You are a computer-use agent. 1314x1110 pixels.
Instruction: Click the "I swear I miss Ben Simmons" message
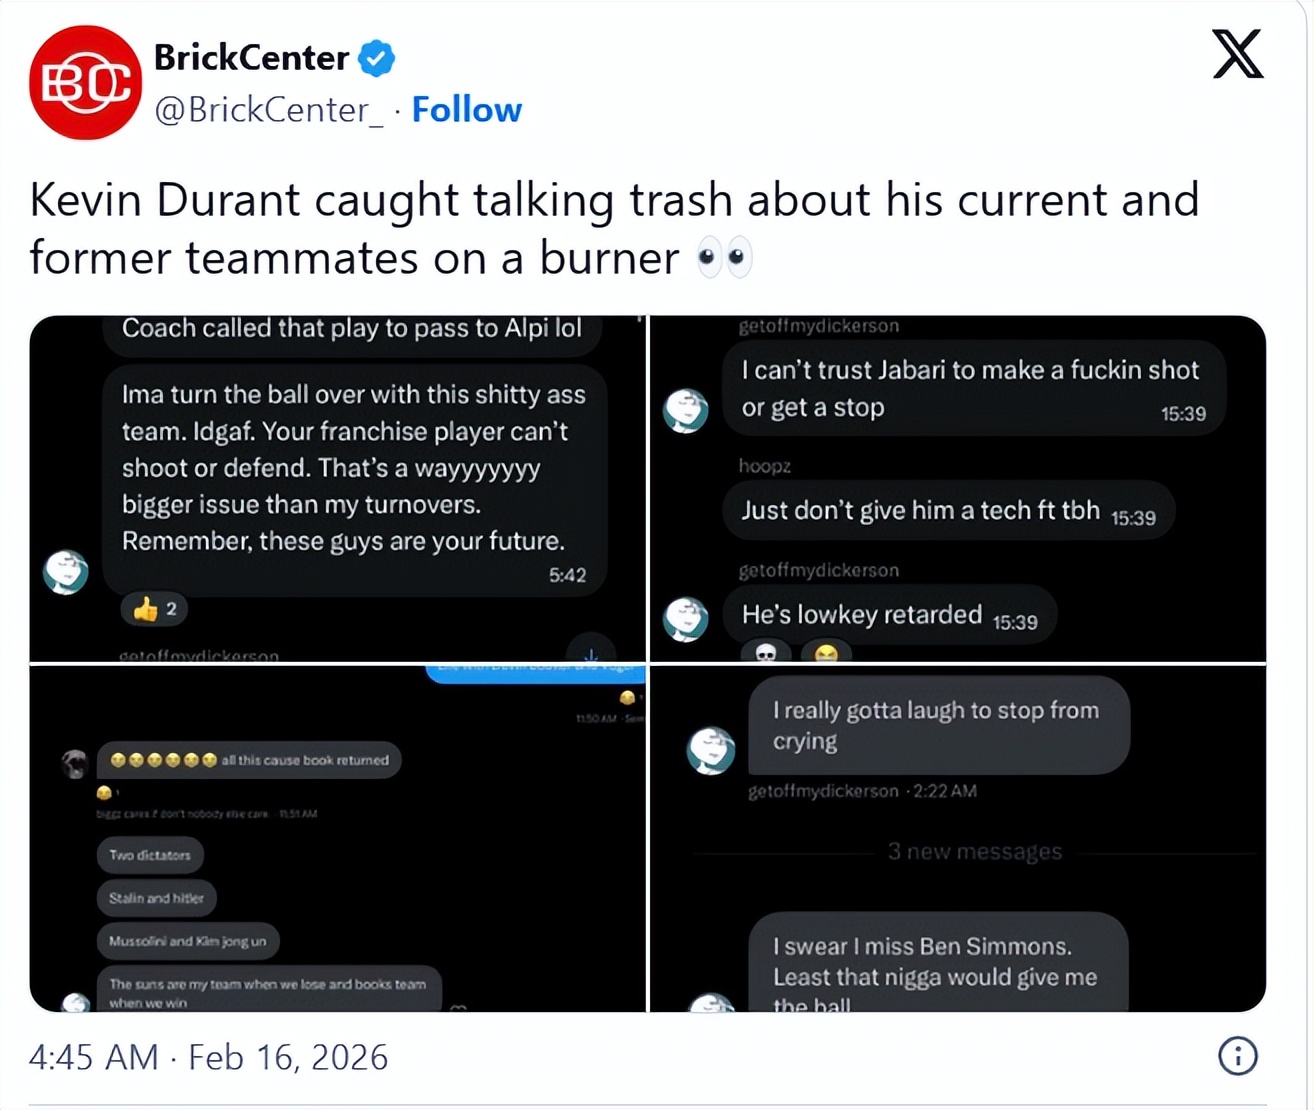(937, 962)
